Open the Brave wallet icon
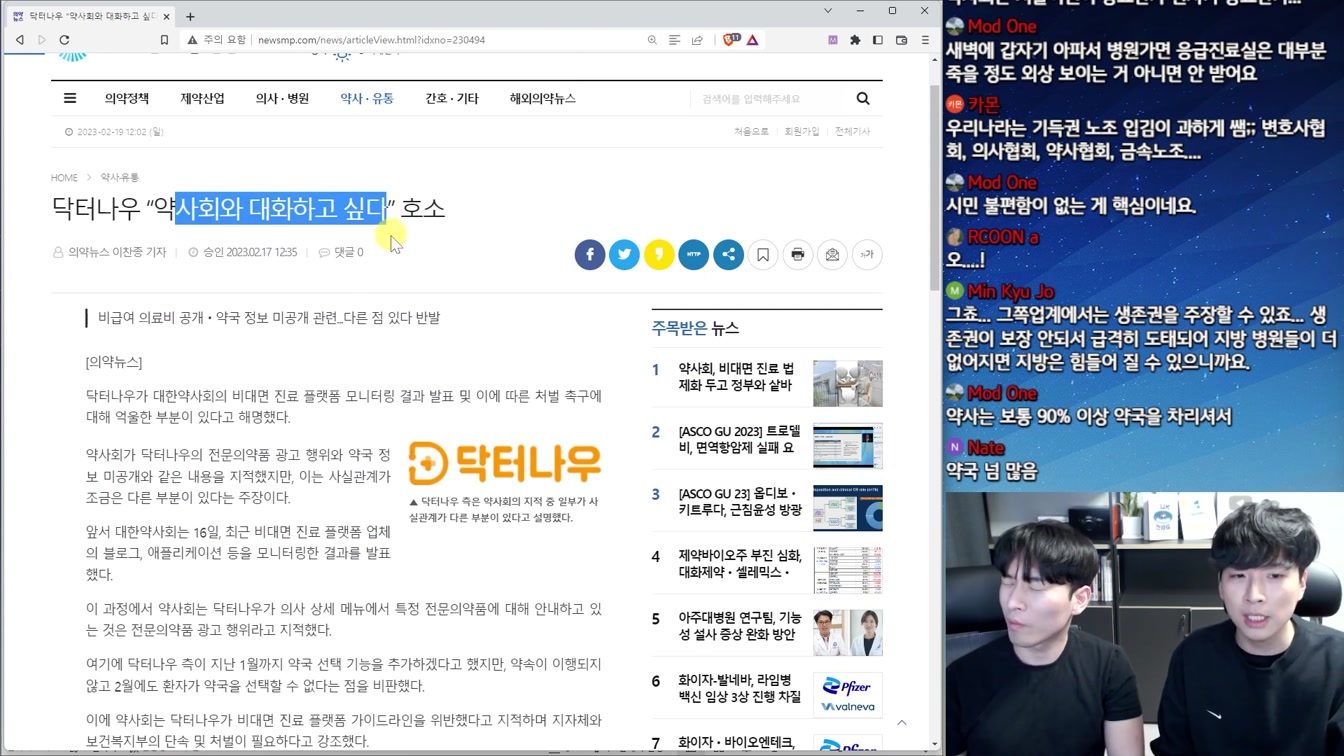This screenshot has height=756, width=1344. click(x=901, y=40)
